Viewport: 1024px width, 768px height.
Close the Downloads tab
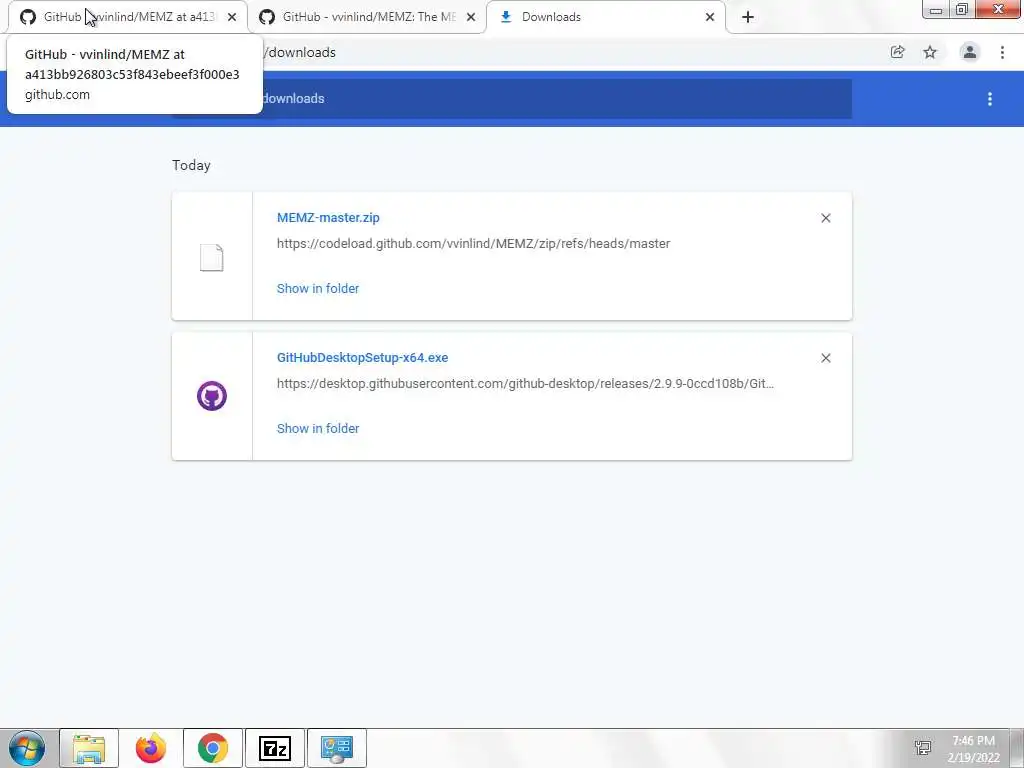click(x=710, y=17)
